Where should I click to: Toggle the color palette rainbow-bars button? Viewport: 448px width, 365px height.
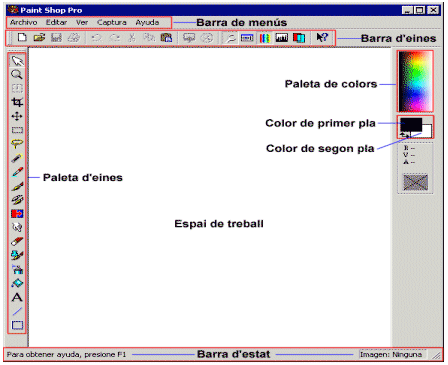click(265, 38)
